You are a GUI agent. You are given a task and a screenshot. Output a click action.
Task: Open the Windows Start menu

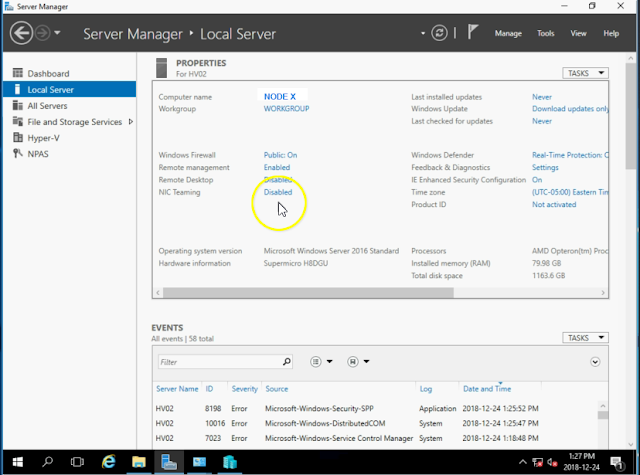[x=17, y=462]
